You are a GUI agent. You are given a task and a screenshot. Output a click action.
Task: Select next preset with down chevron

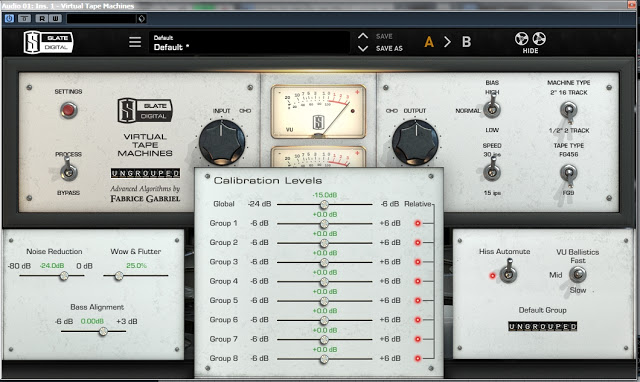[x=363, y=49]
